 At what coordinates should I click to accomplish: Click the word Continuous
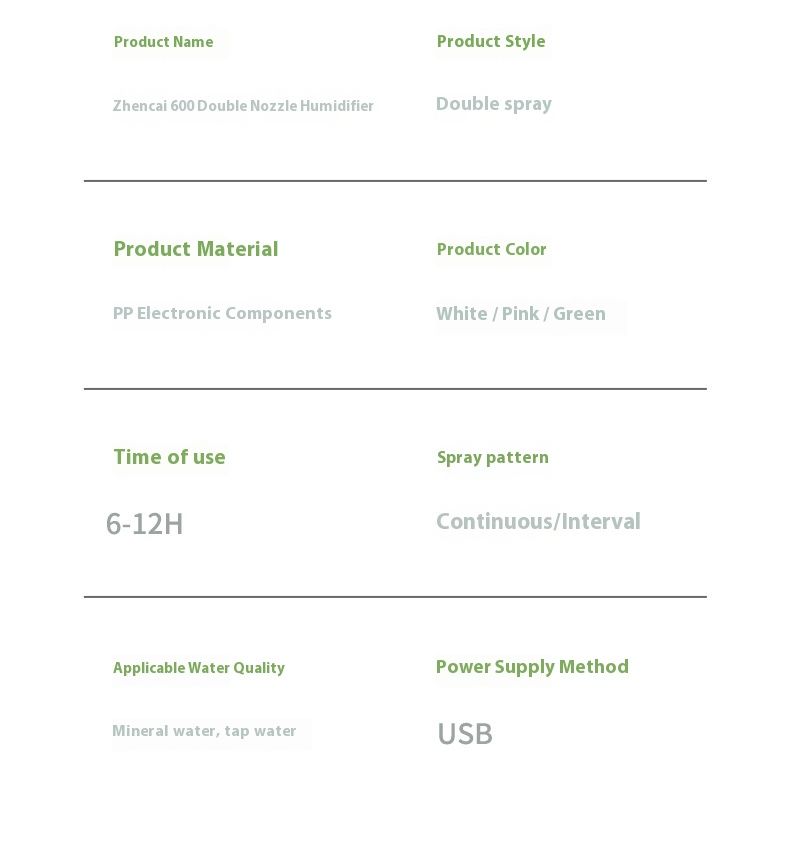[495, 522]
